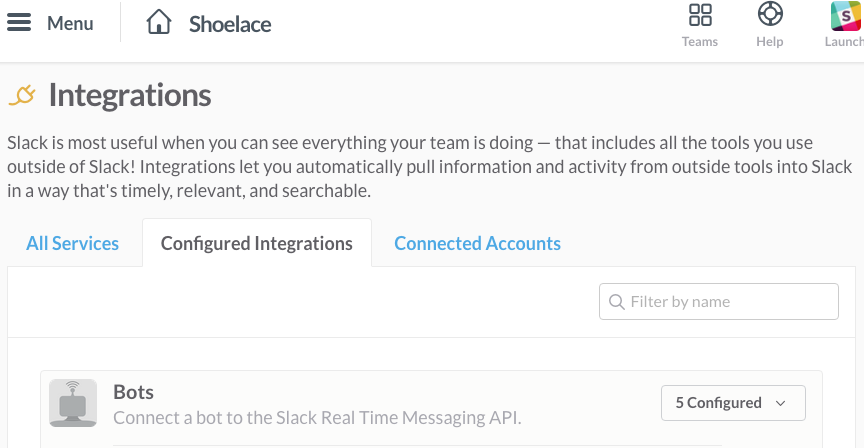The image size is (864, 448).
Task: Open the Connected Accounts tab
Action: (477, 243)
